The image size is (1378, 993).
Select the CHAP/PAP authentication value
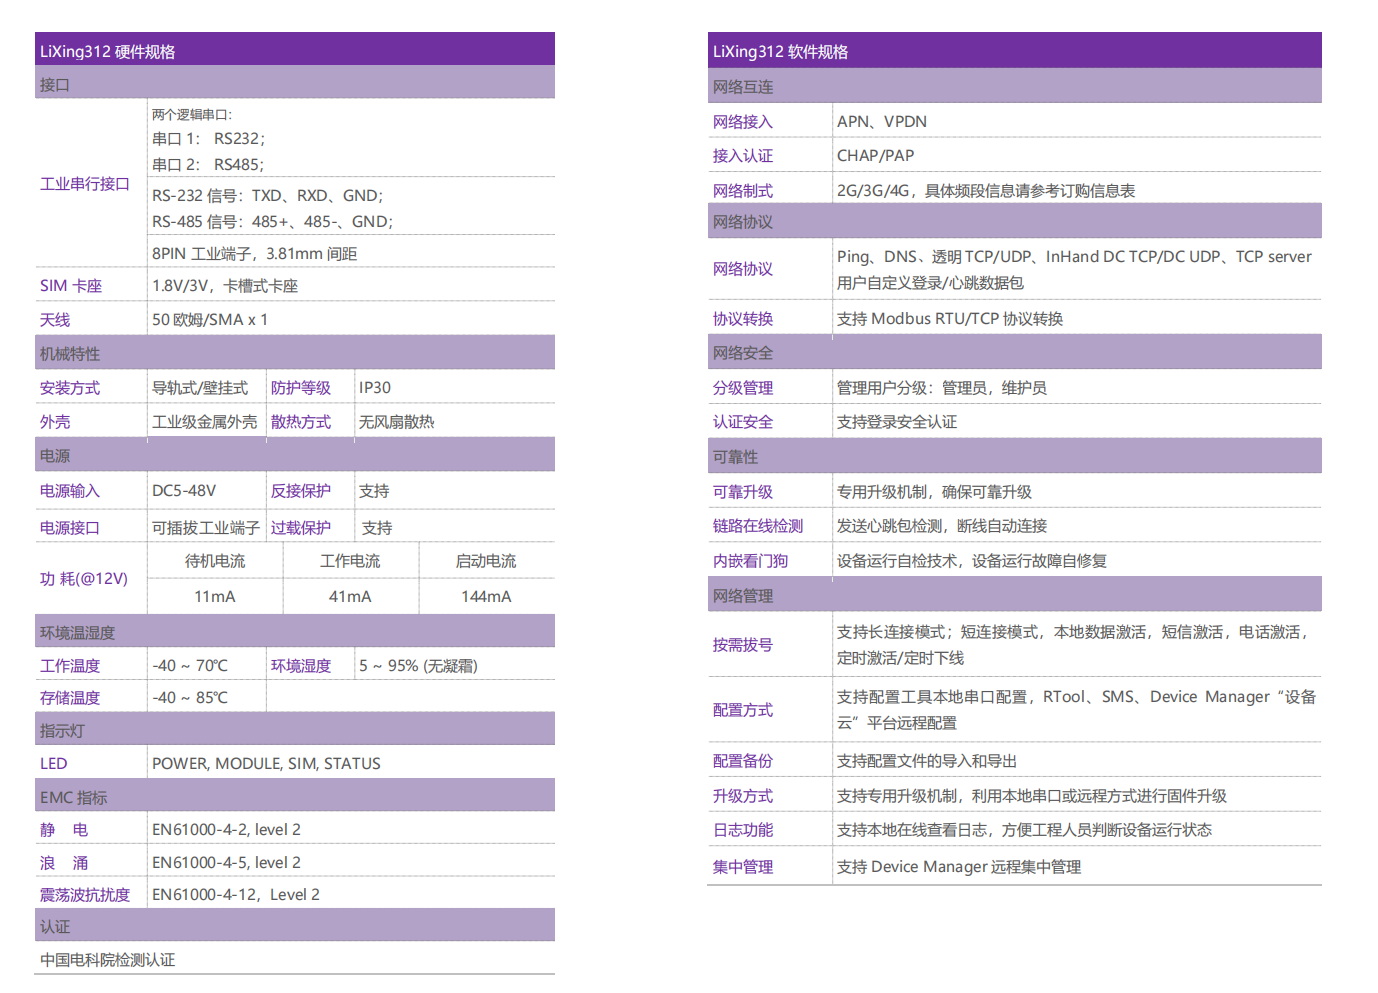pyautogui.click(x=875, y=156)
